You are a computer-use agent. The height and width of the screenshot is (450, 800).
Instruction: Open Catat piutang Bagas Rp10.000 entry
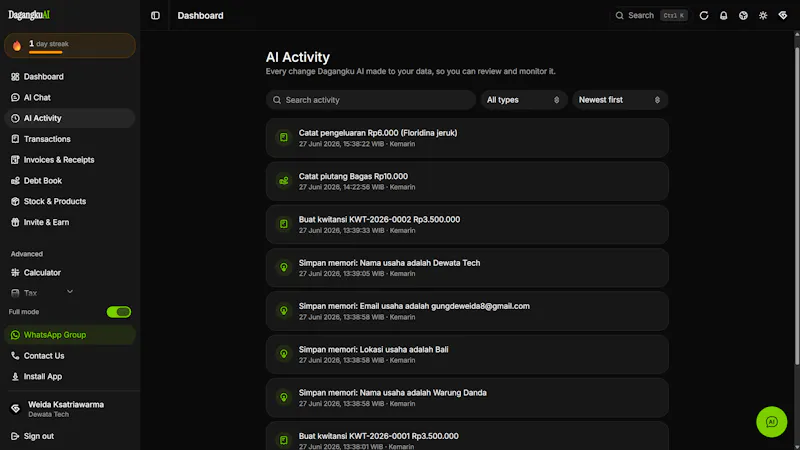pyautogui.click(x=467, y=181)
